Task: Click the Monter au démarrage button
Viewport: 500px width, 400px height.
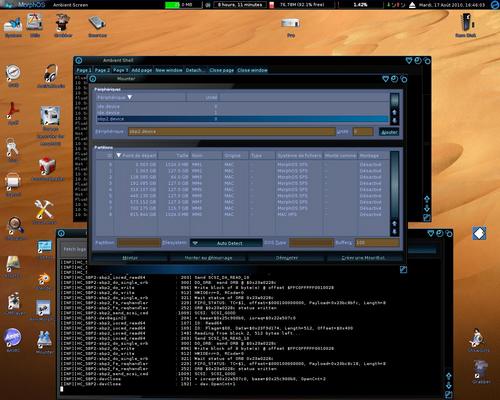Action: click(208, 258)
